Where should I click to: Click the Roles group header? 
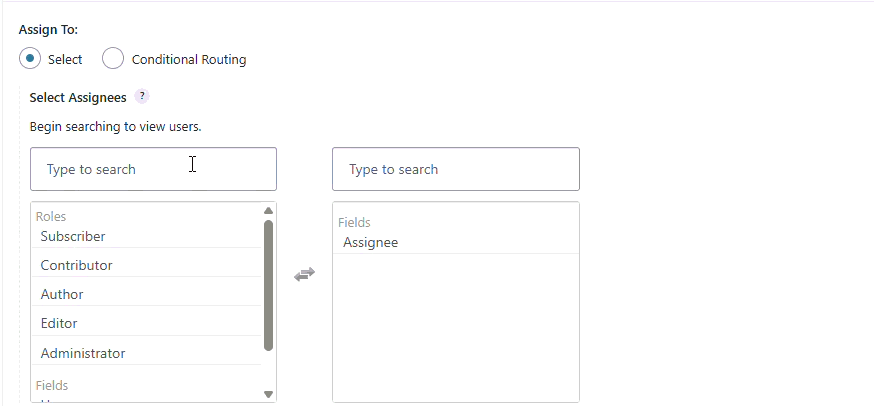point(51,216)
